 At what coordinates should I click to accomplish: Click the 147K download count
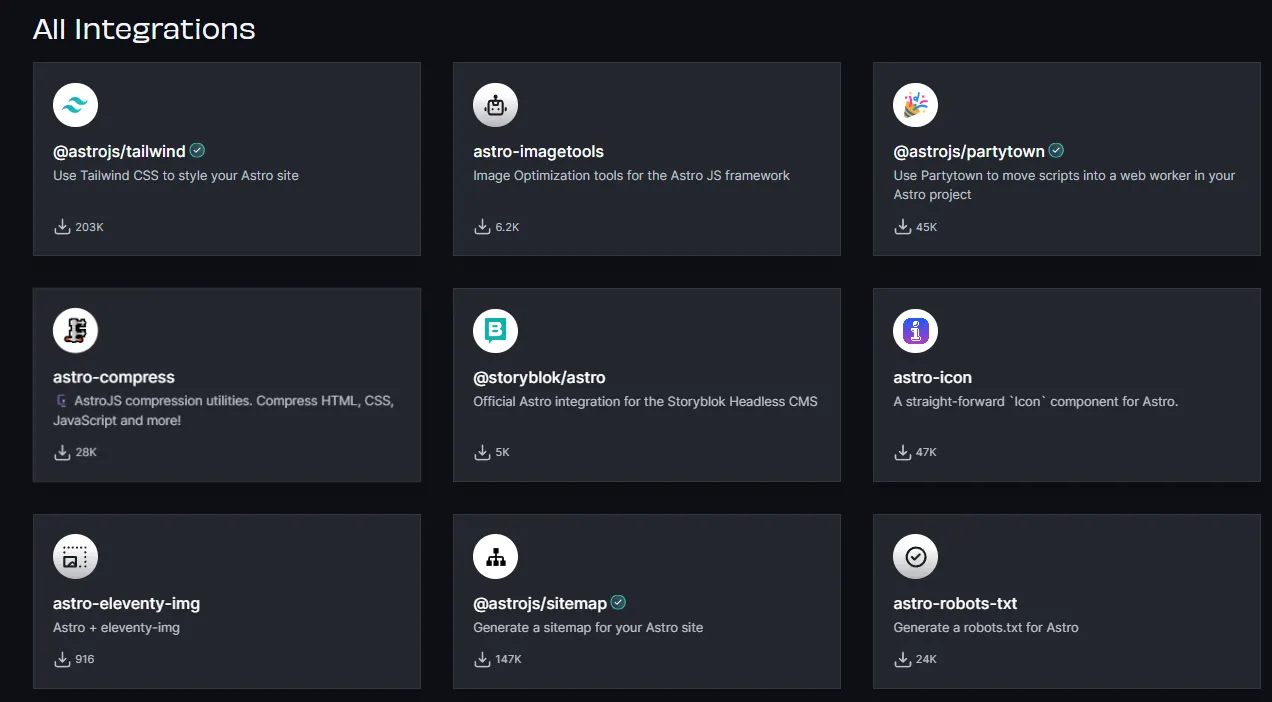tap(508, 660)
